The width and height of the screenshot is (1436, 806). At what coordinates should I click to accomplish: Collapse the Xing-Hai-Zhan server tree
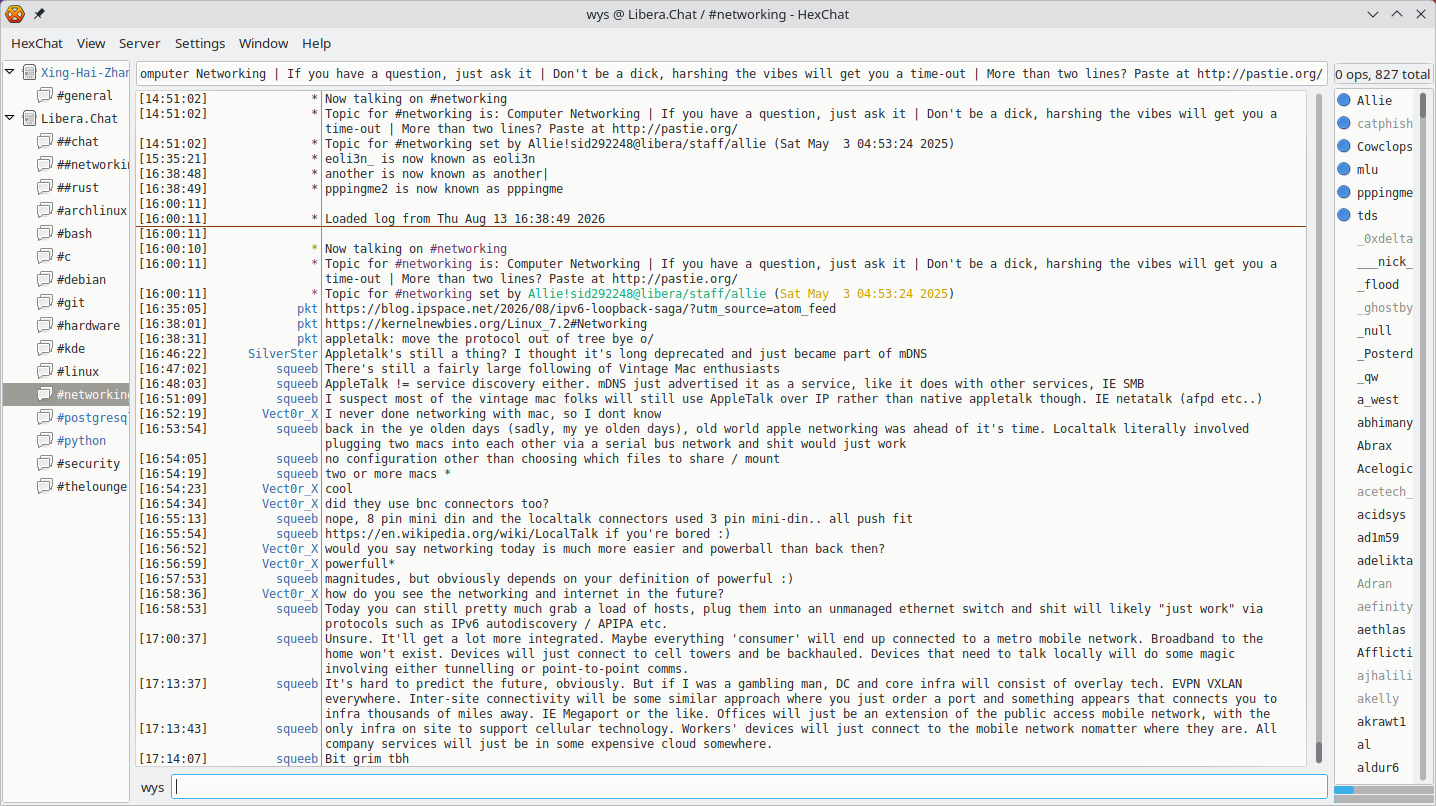click(10, 72)
